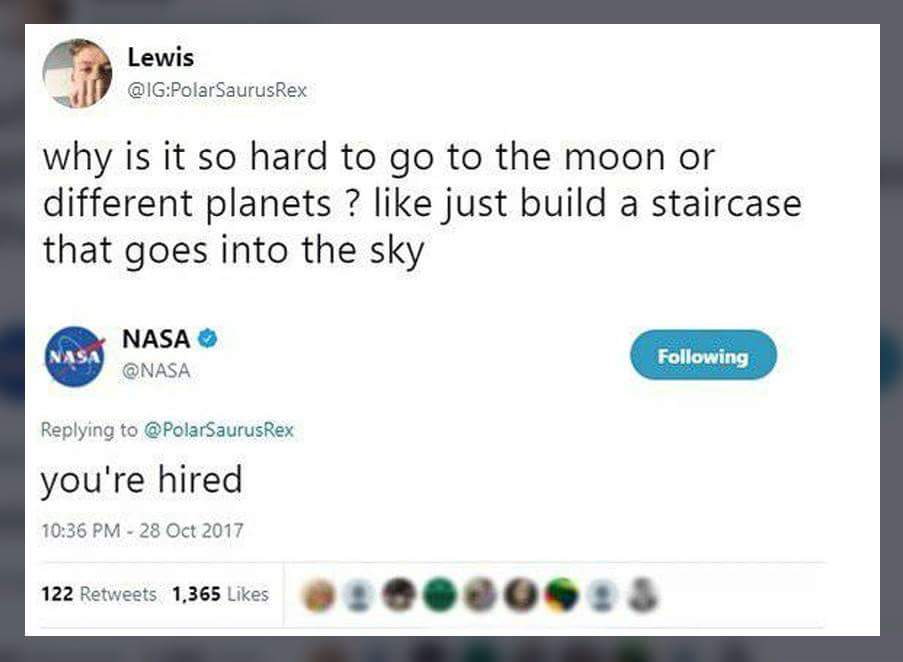View the 1,365 Likes list
The height and width of the screenshot is (662, 903).
coord(220,594)
